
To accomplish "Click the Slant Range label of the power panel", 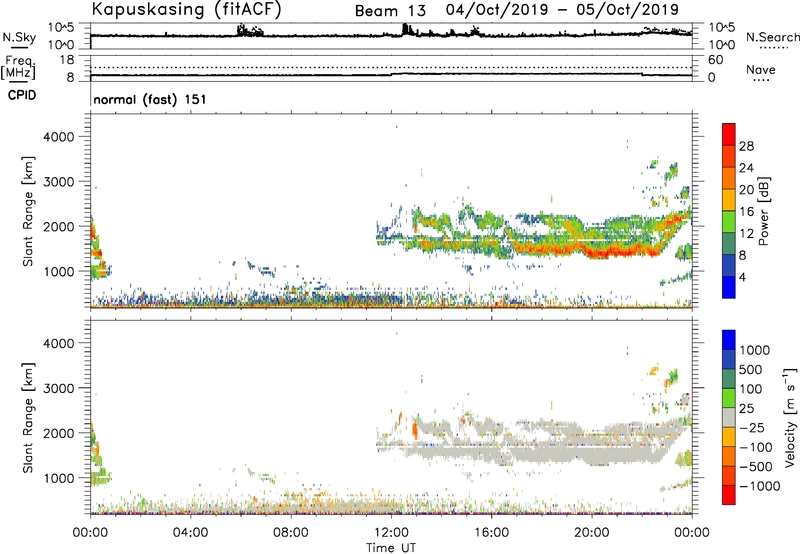I will [28, 211].
